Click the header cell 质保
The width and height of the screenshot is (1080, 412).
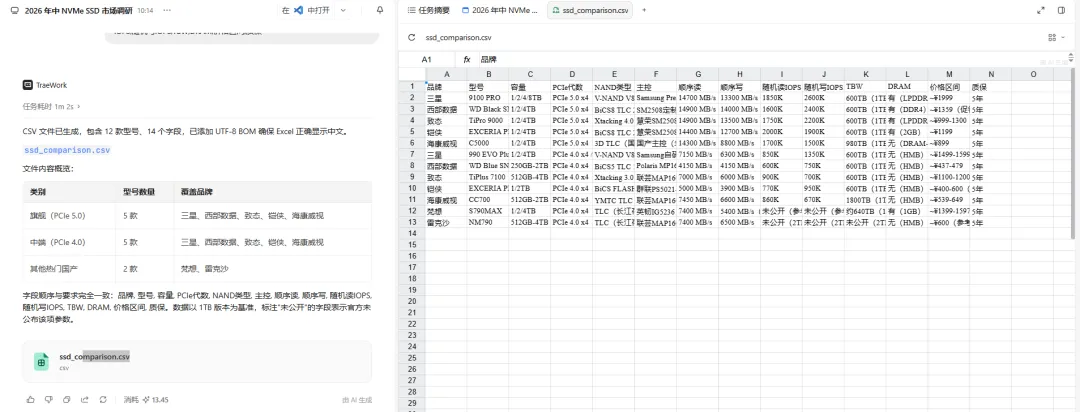pos(990,87)
